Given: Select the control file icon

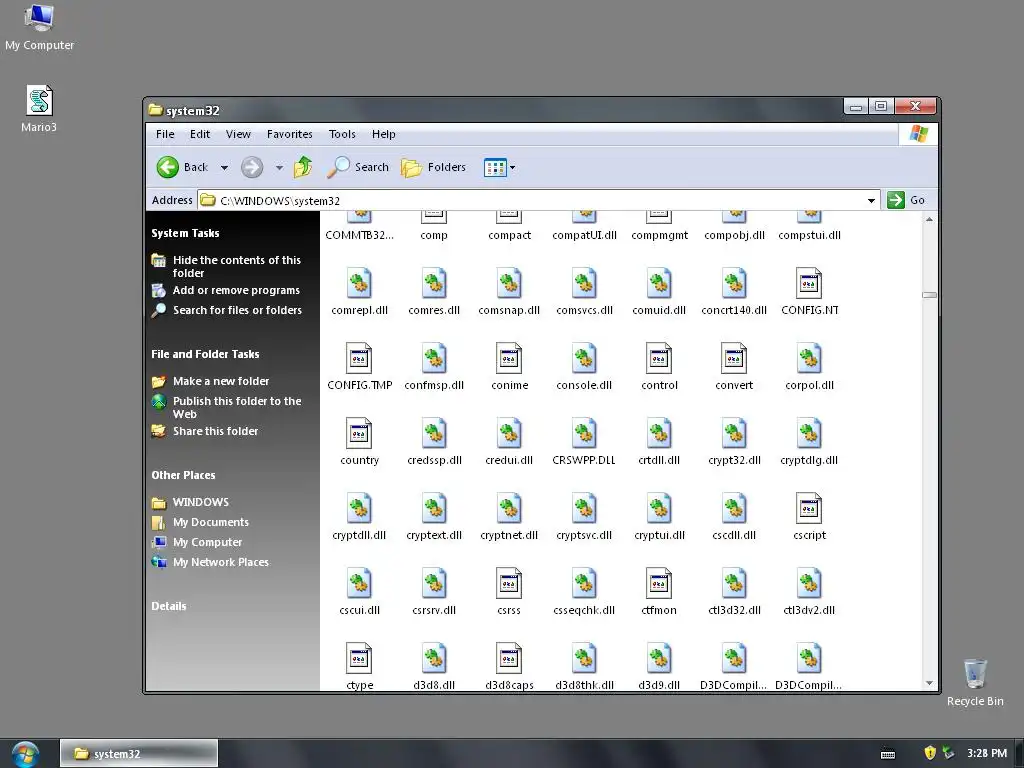Looking at the screenshot, I should (x=659, y=359).
